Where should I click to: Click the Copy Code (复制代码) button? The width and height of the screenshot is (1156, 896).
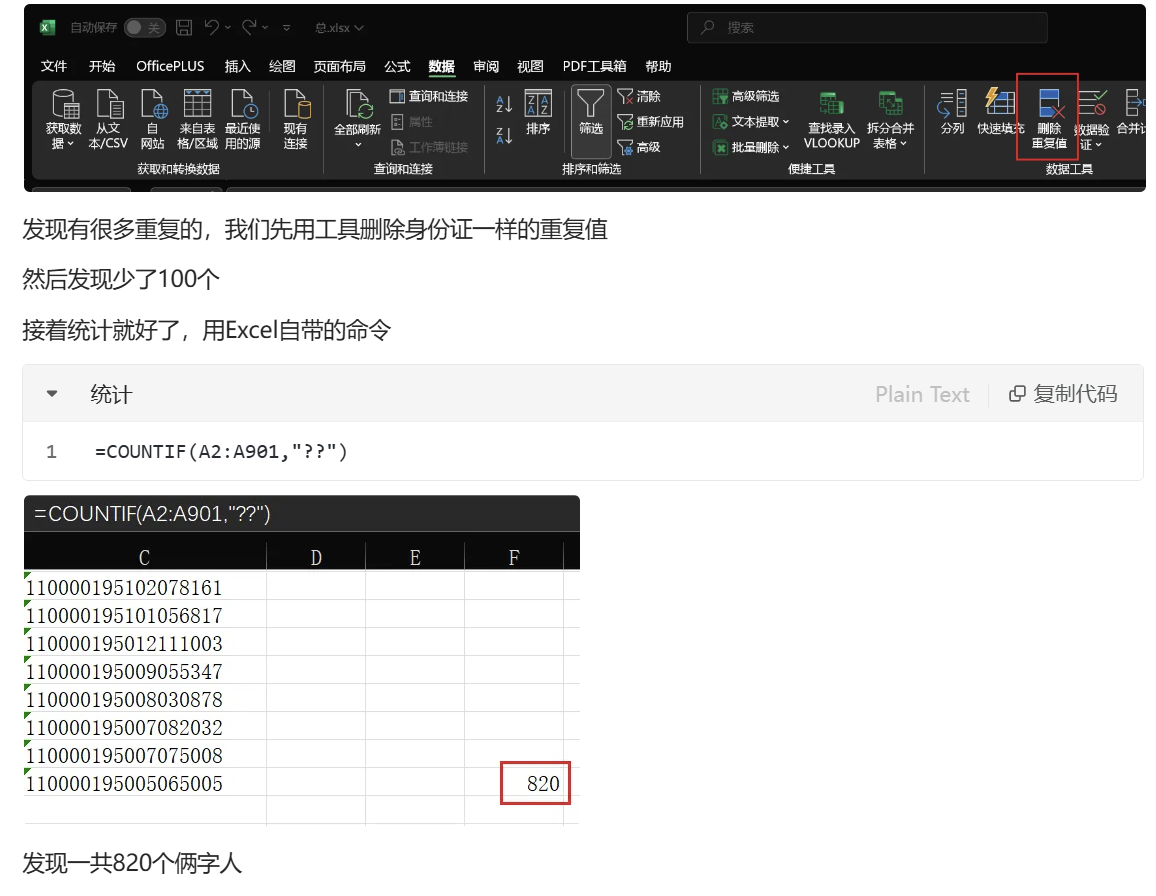[1062, 394]
